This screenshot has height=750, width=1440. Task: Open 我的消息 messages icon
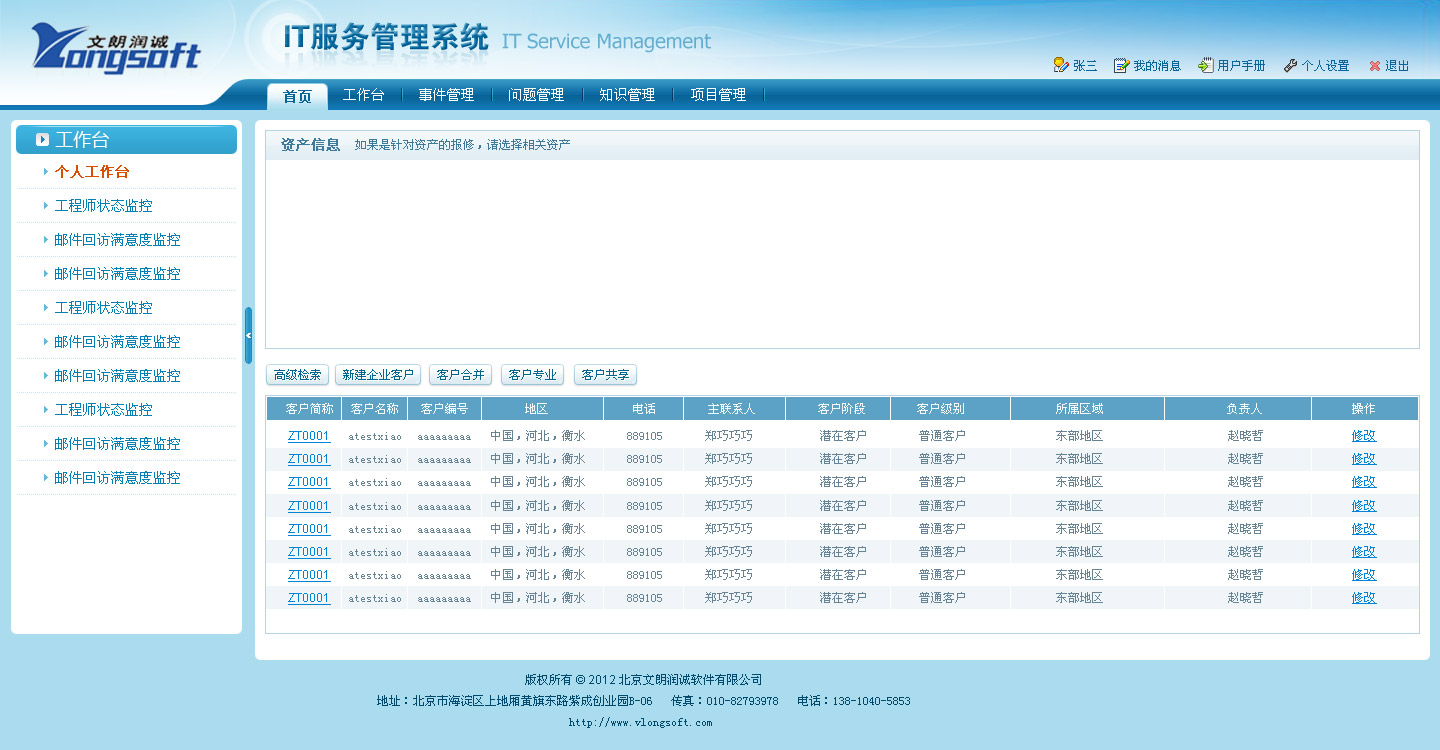[x=1121, y=65]
